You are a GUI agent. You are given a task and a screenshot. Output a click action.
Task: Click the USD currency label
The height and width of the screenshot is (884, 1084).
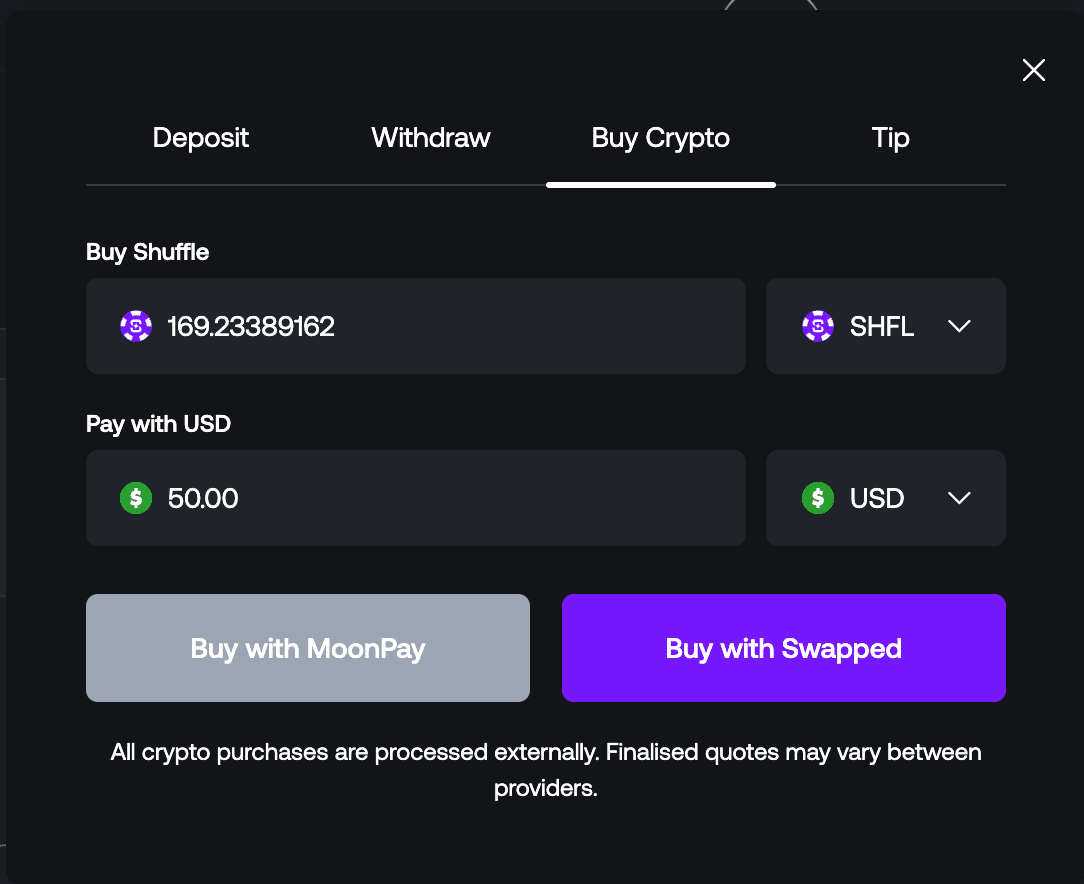(x=877, y=498)
